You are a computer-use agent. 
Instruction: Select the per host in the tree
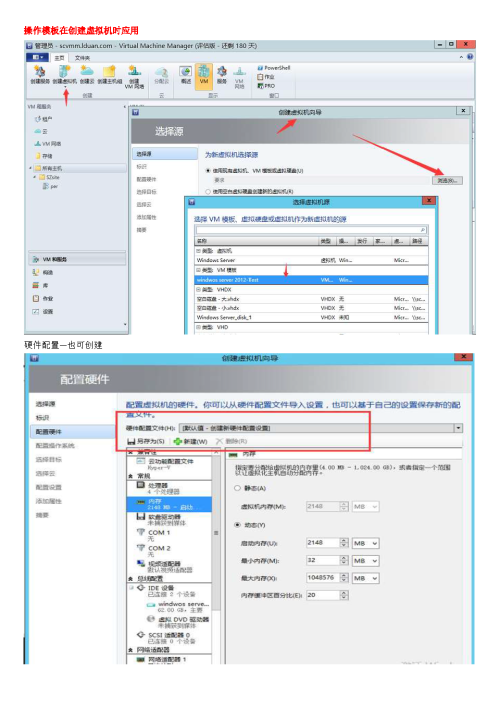point(50,186)
